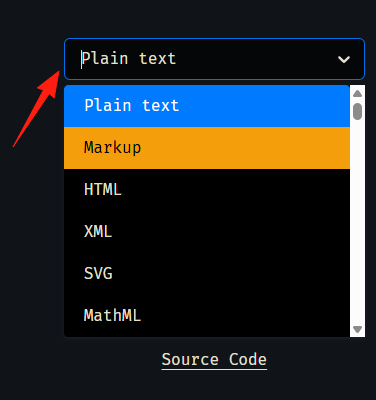Viewport: 376px width, 400px height.
Task: Click the gray scrollbar thumb in the list
Action: [357, 111]
